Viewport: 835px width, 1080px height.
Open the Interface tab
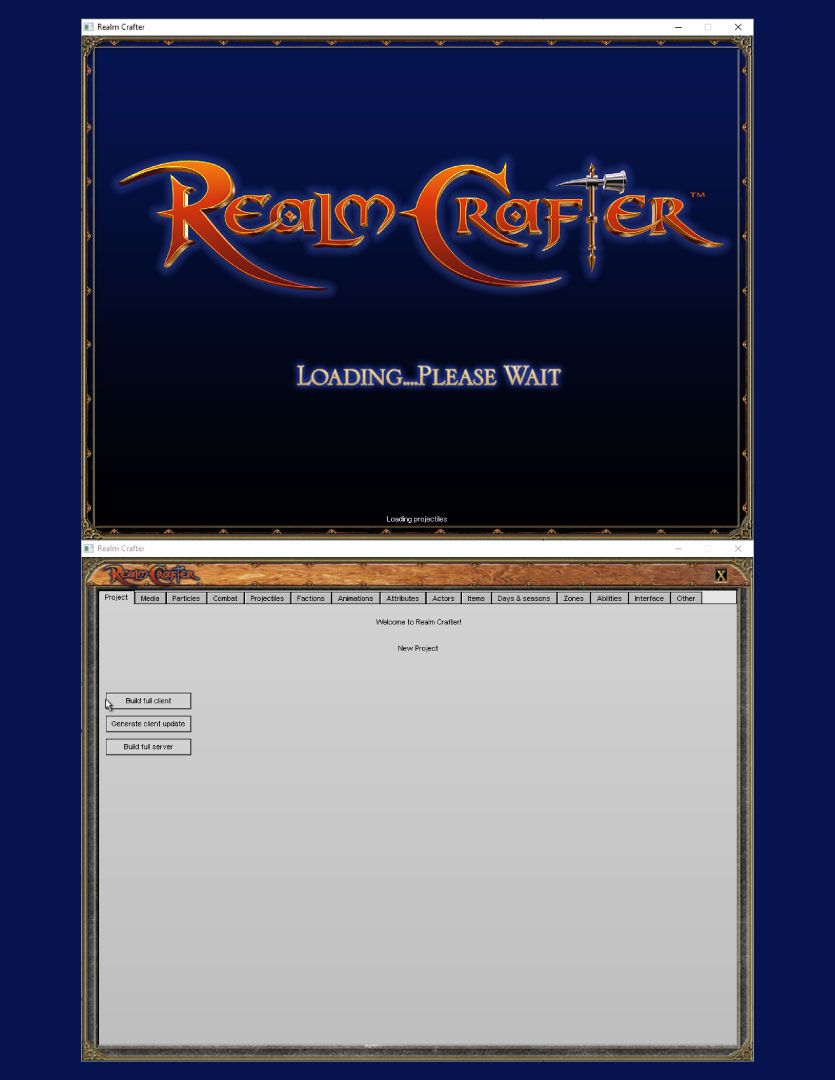[650, 599]
